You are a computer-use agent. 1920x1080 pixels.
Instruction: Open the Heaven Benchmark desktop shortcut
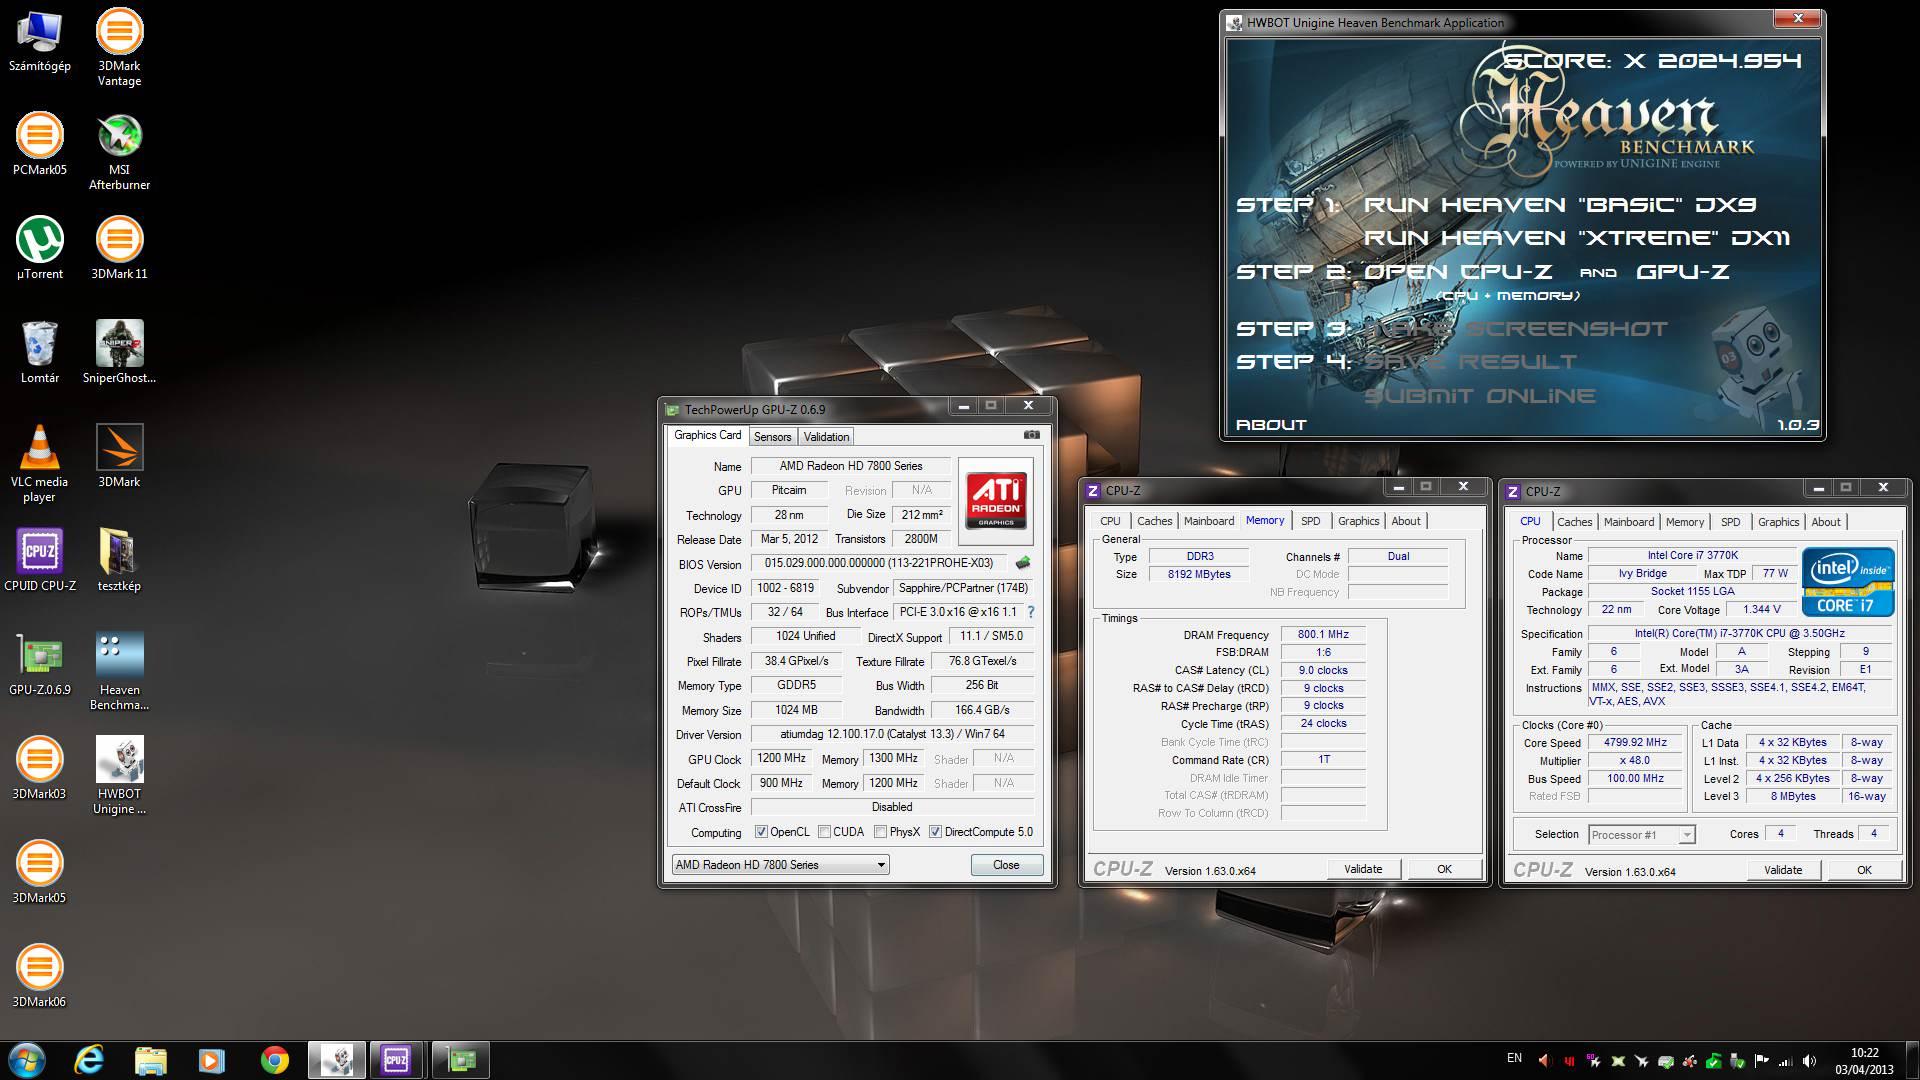119,672
